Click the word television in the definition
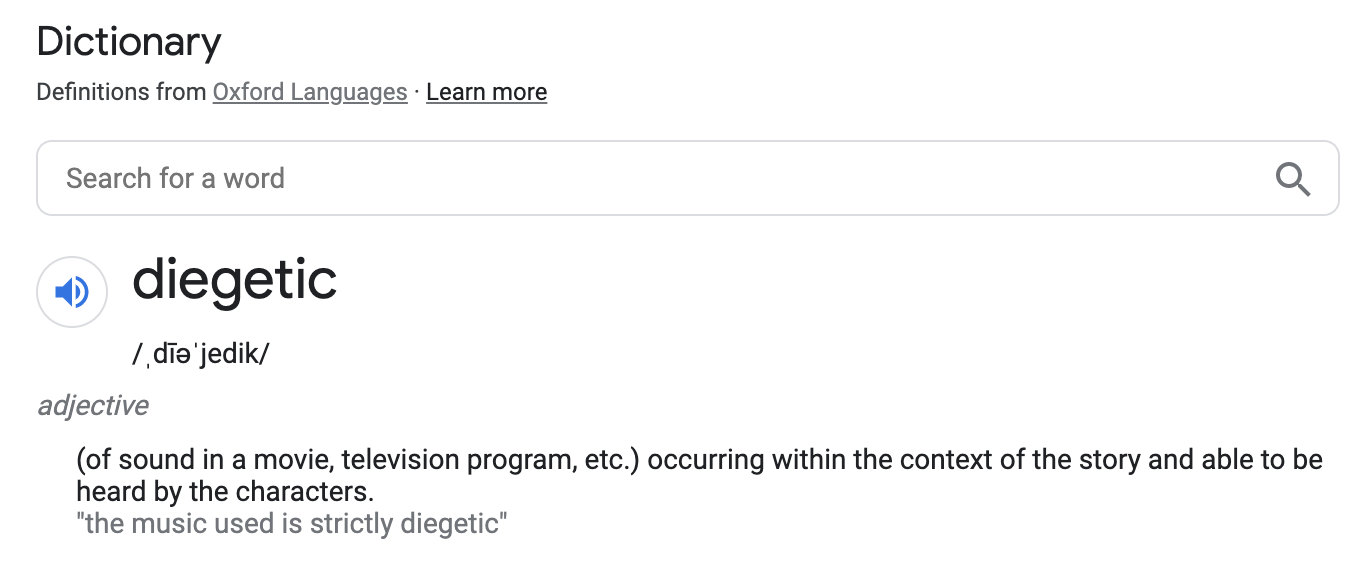Image resolution: width=1368 pixels, height=582 pixels. [408, 461]
